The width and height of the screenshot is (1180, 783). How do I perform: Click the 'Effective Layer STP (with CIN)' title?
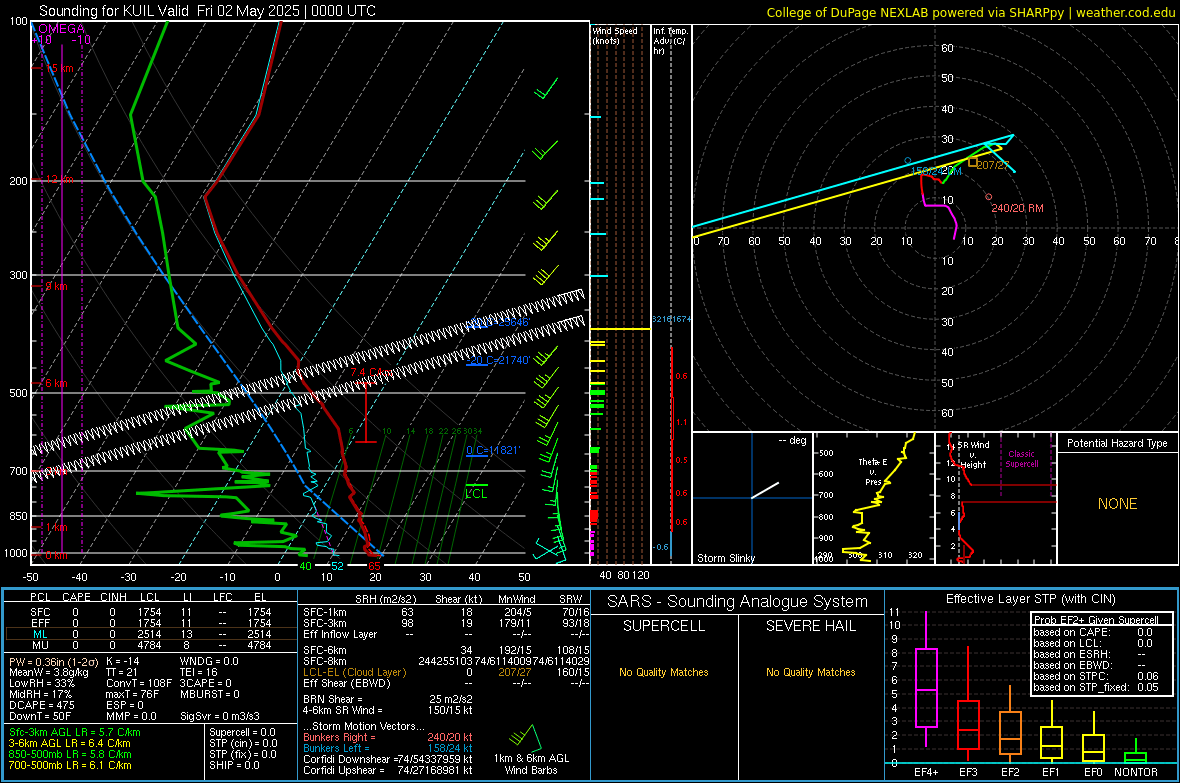tap(1030, 599)
